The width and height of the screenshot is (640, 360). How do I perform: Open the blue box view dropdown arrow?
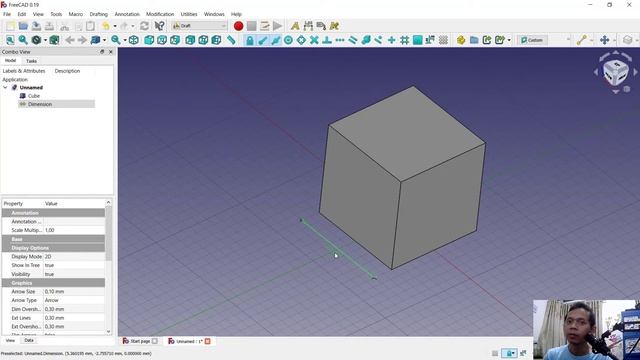coord(104,40)
